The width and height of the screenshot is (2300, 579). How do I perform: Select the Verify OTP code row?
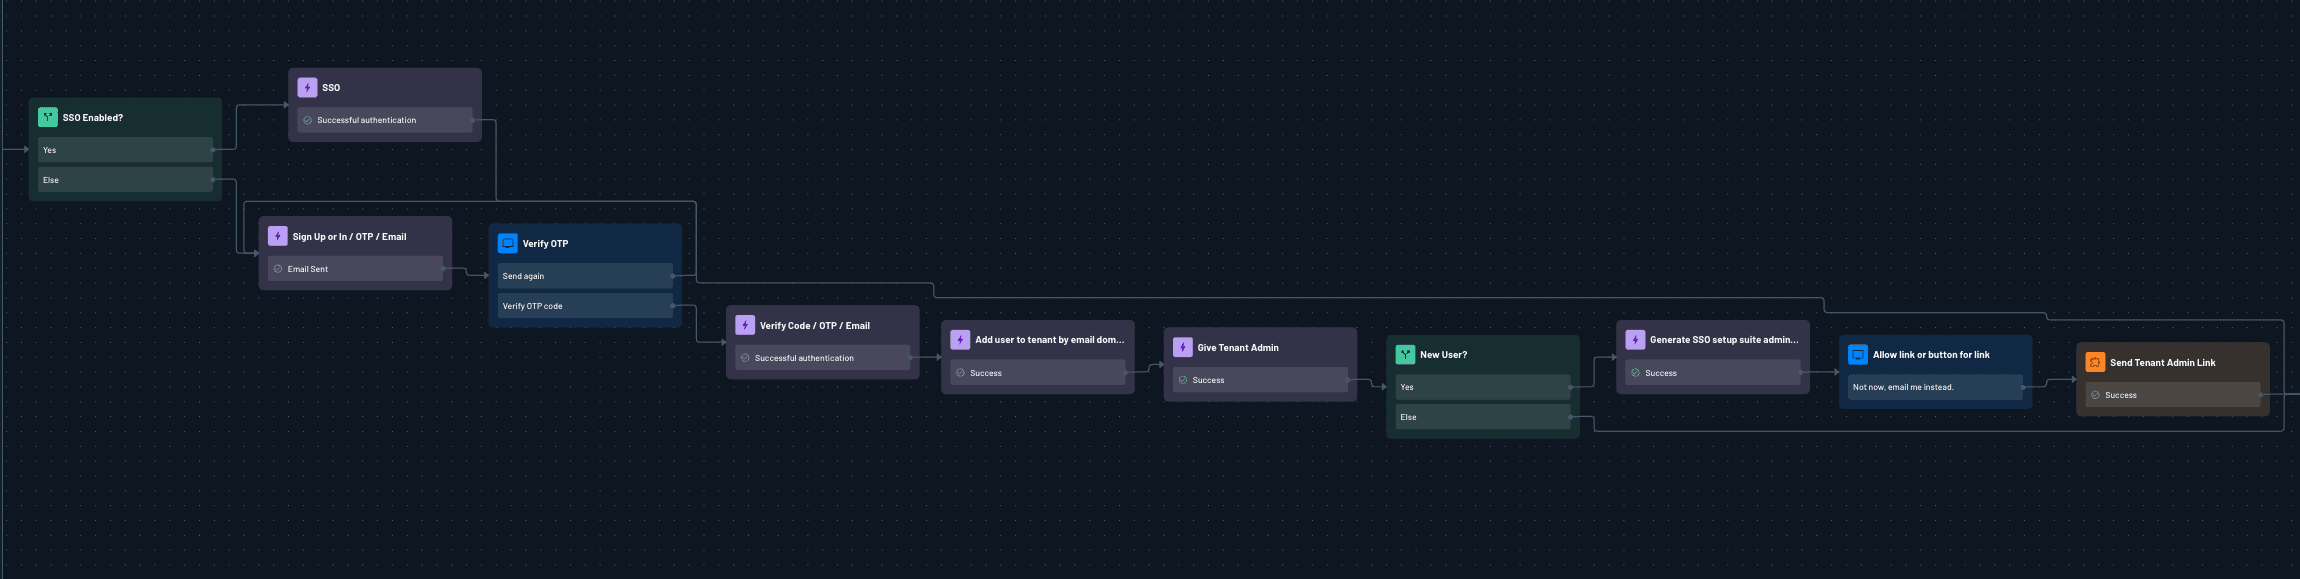[585, 306]
